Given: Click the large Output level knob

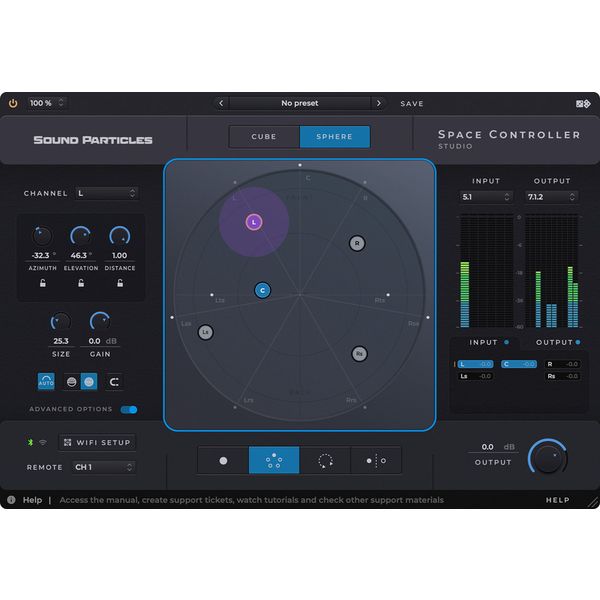Looking at the screenshot, I should coord(548,457).
